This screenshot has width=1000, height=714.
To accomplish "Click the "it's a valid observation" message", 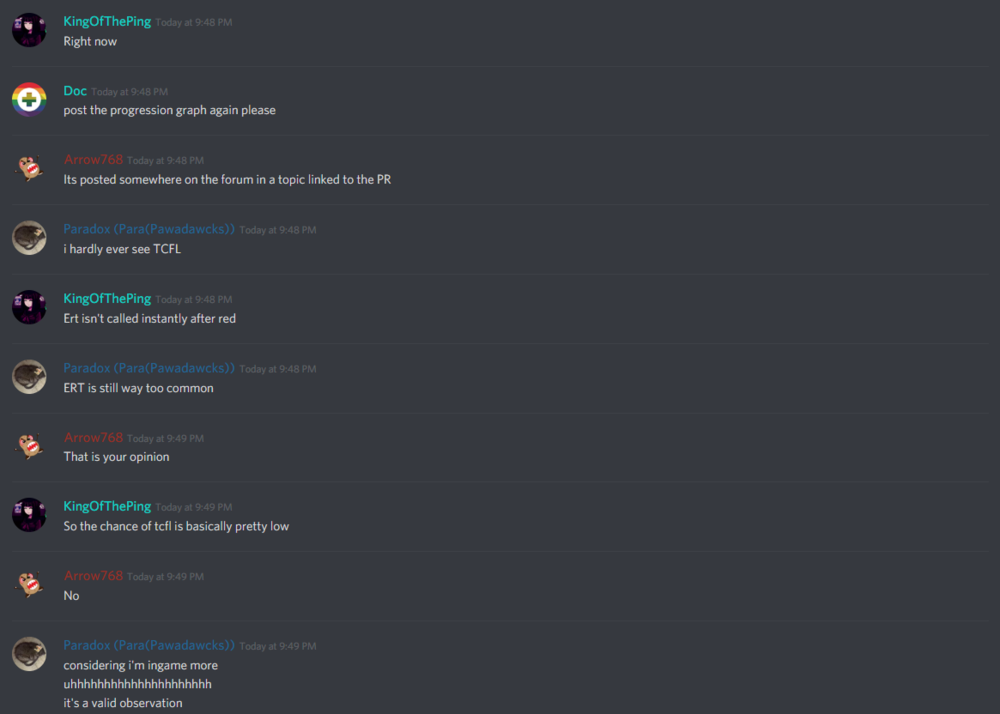I will click(x=122, y=703).
